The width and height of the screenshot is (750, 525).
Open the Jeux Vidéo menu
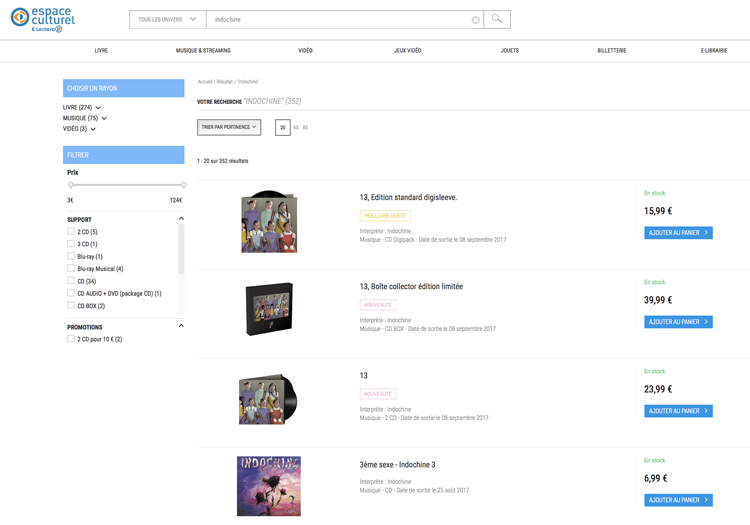click(408, 51)
